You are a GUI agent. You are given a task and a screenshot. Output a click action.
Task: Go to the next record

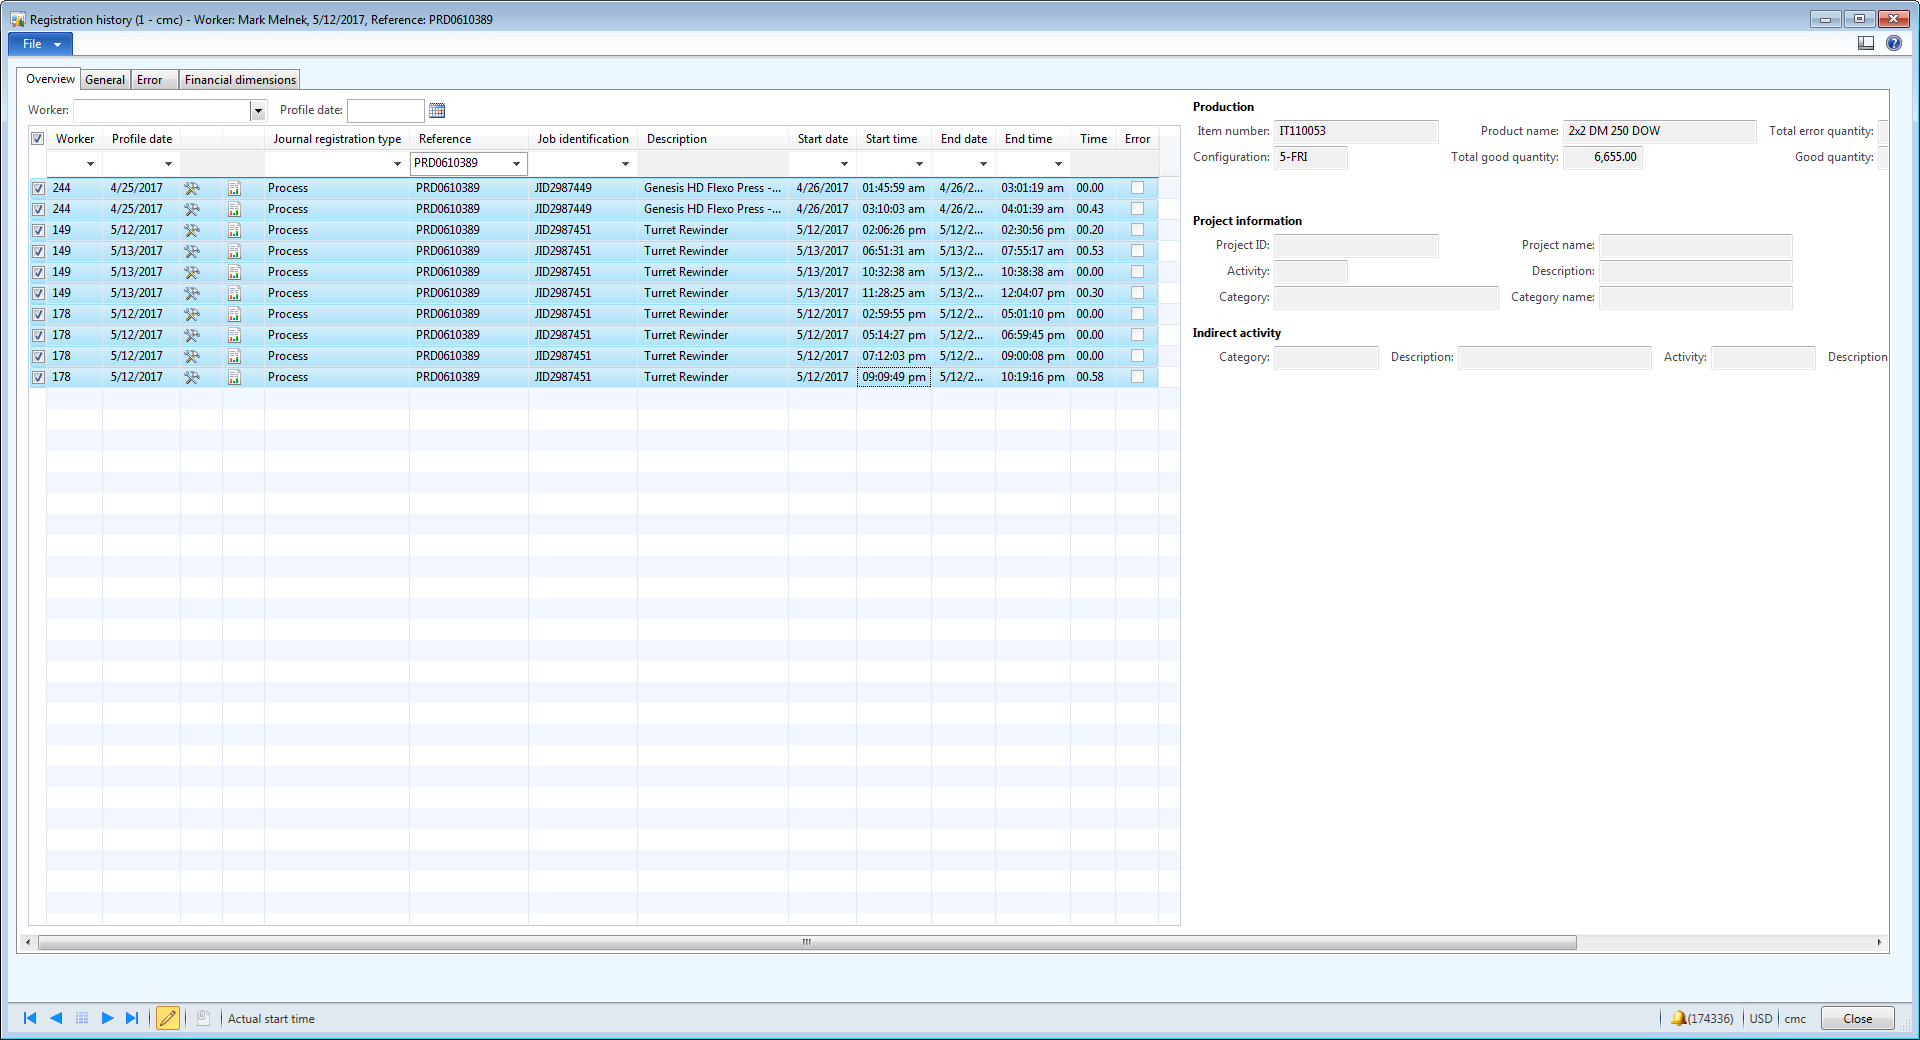point(107,1018)
